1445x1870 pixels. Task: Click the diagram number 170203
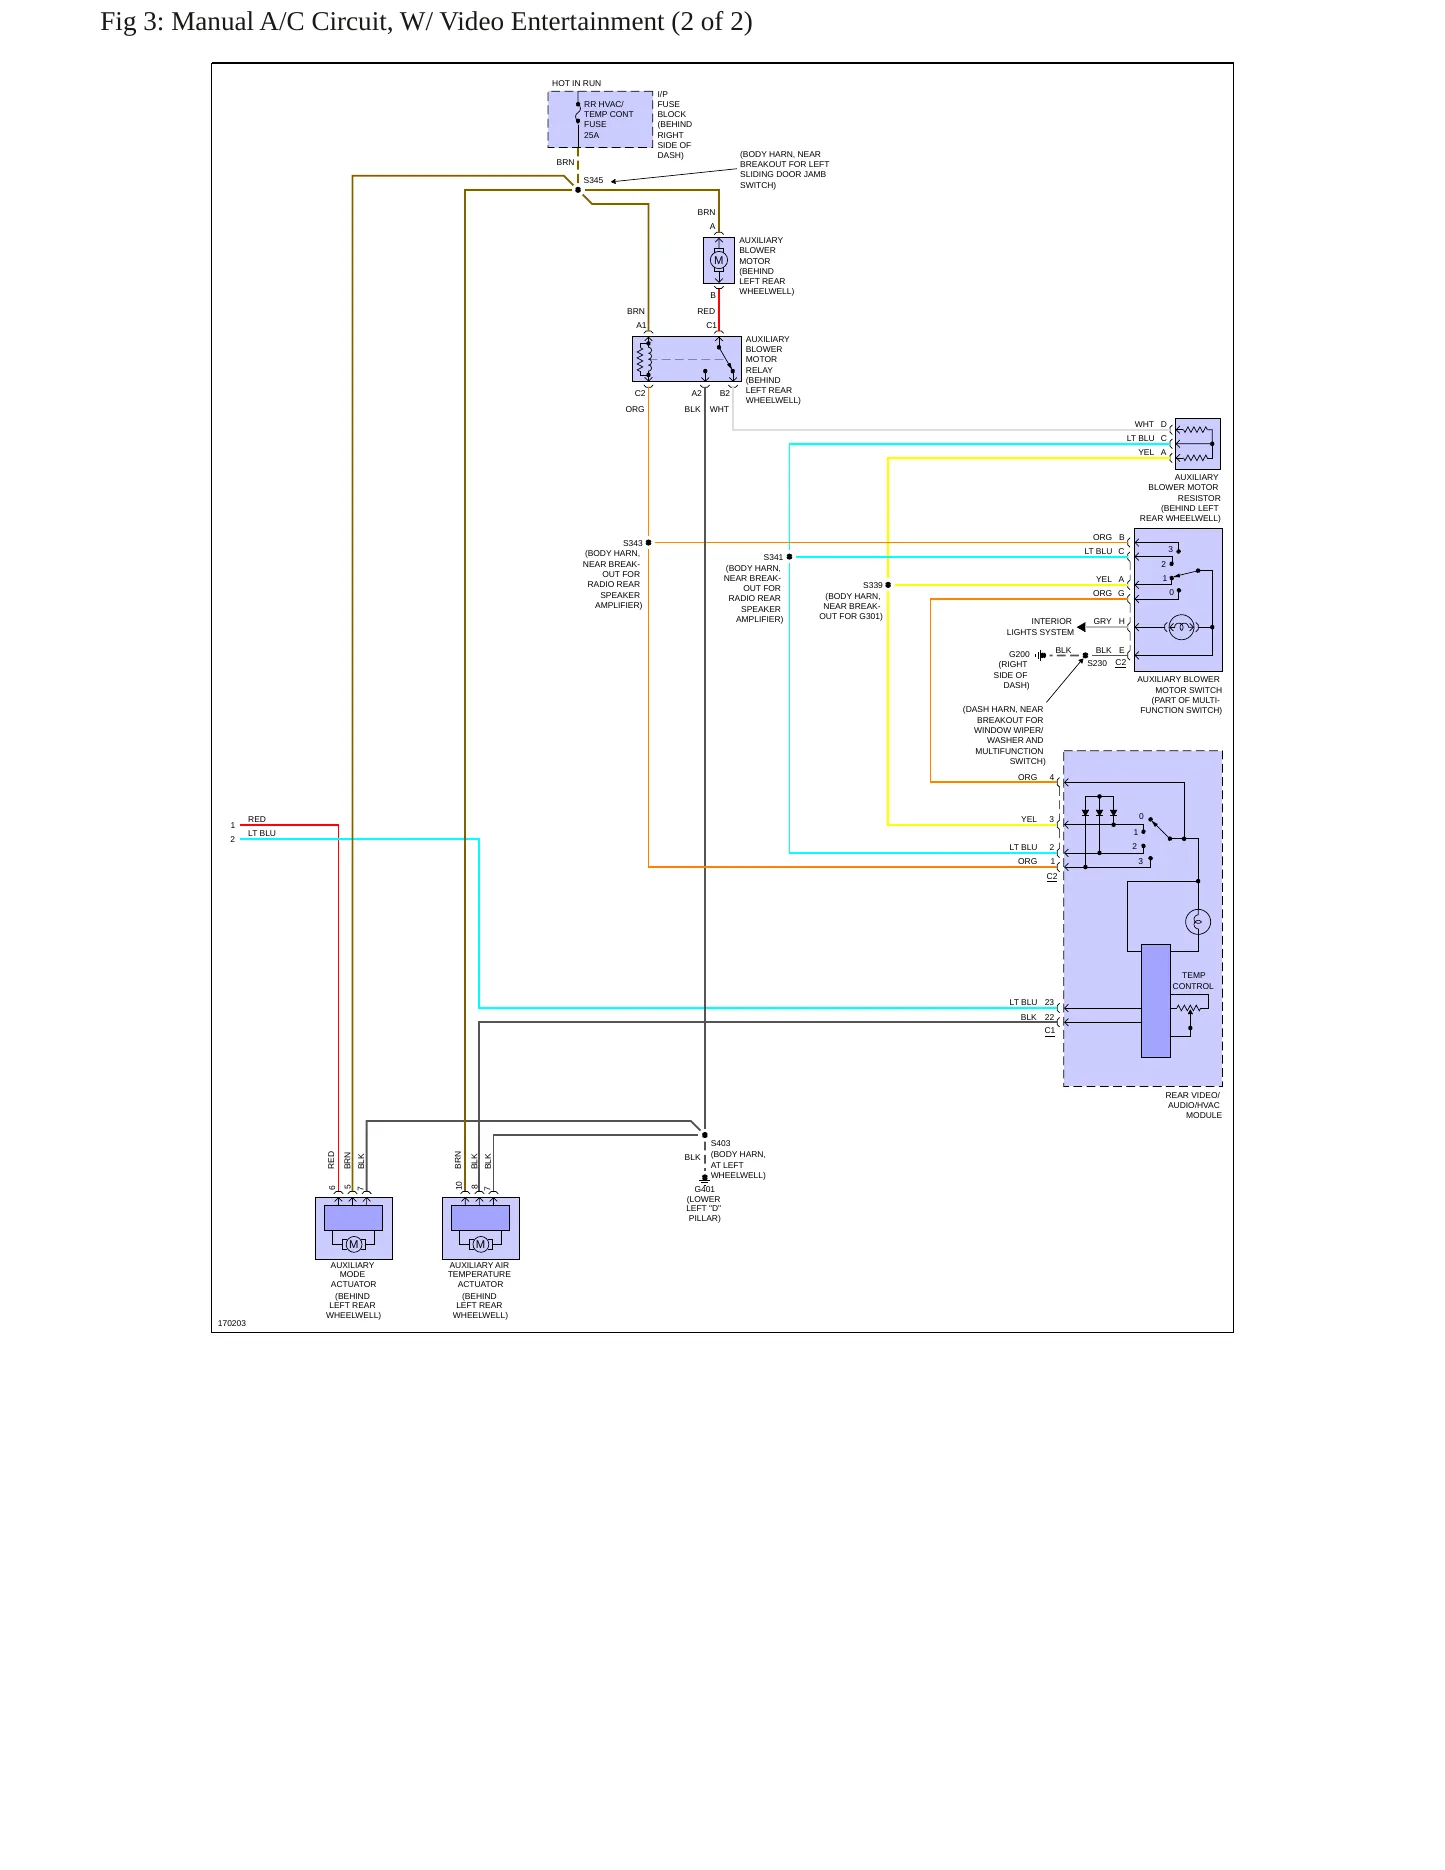pyautogui.click(x=232, y=1323)
